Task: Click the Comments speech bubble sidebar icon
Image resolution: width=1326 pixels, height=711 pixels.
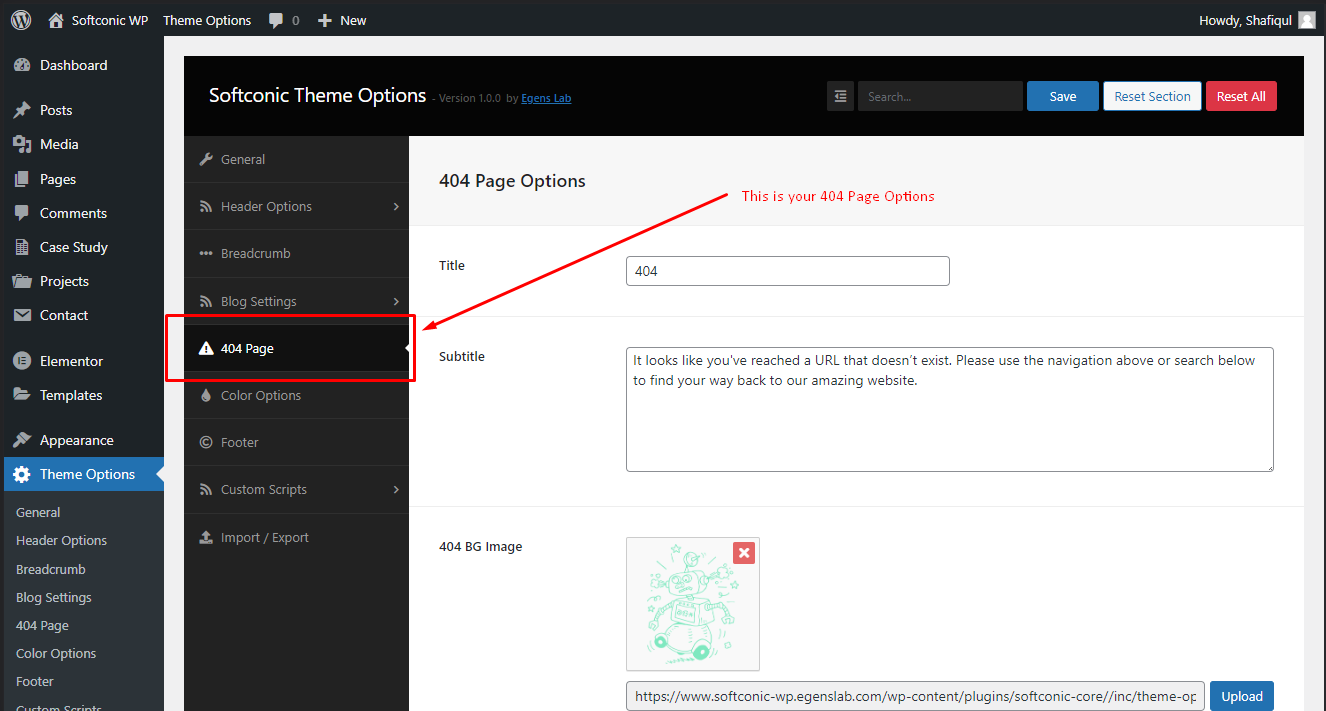Action: click(22, 213)
